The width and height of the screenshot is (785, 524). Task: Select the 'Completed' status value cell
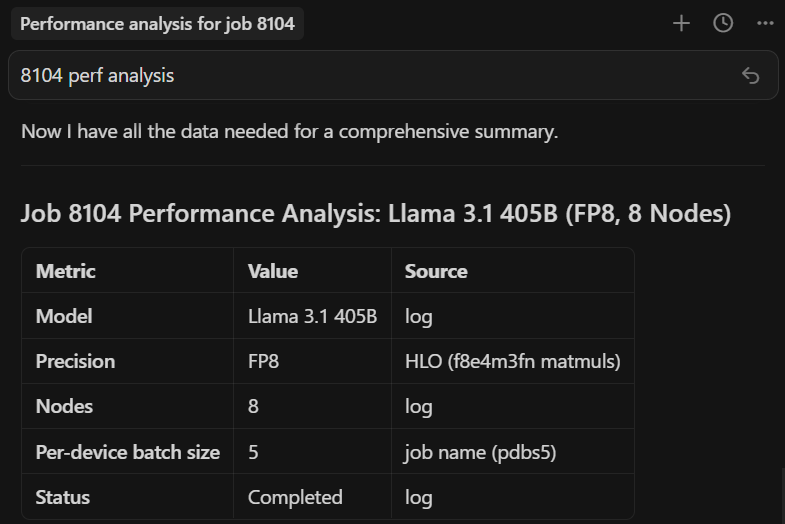point(295,497)
